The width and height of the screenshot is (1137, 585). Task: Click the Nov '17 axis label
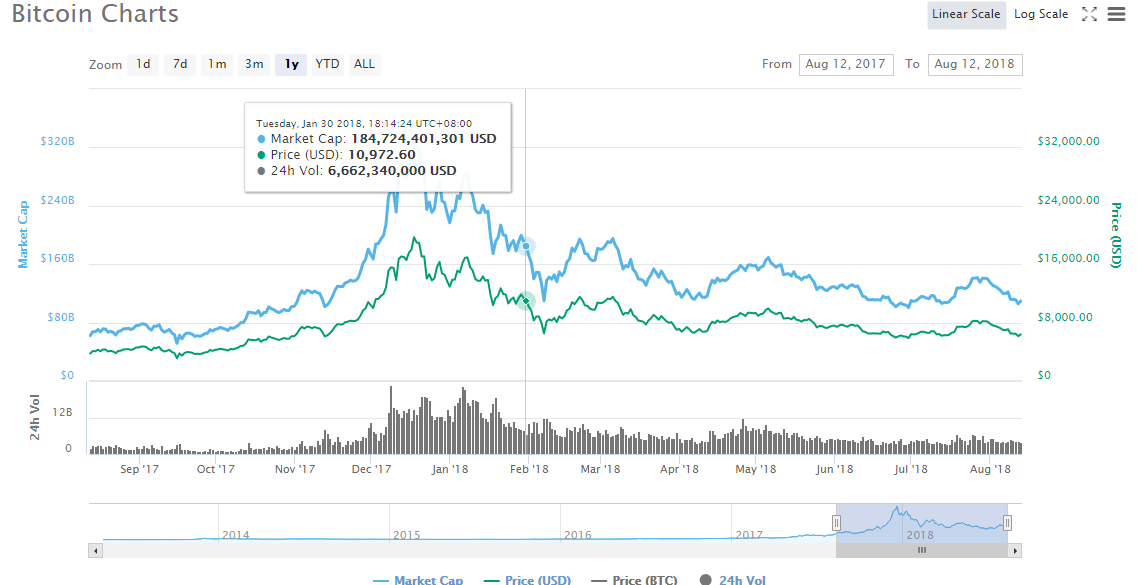click(295, 469)
